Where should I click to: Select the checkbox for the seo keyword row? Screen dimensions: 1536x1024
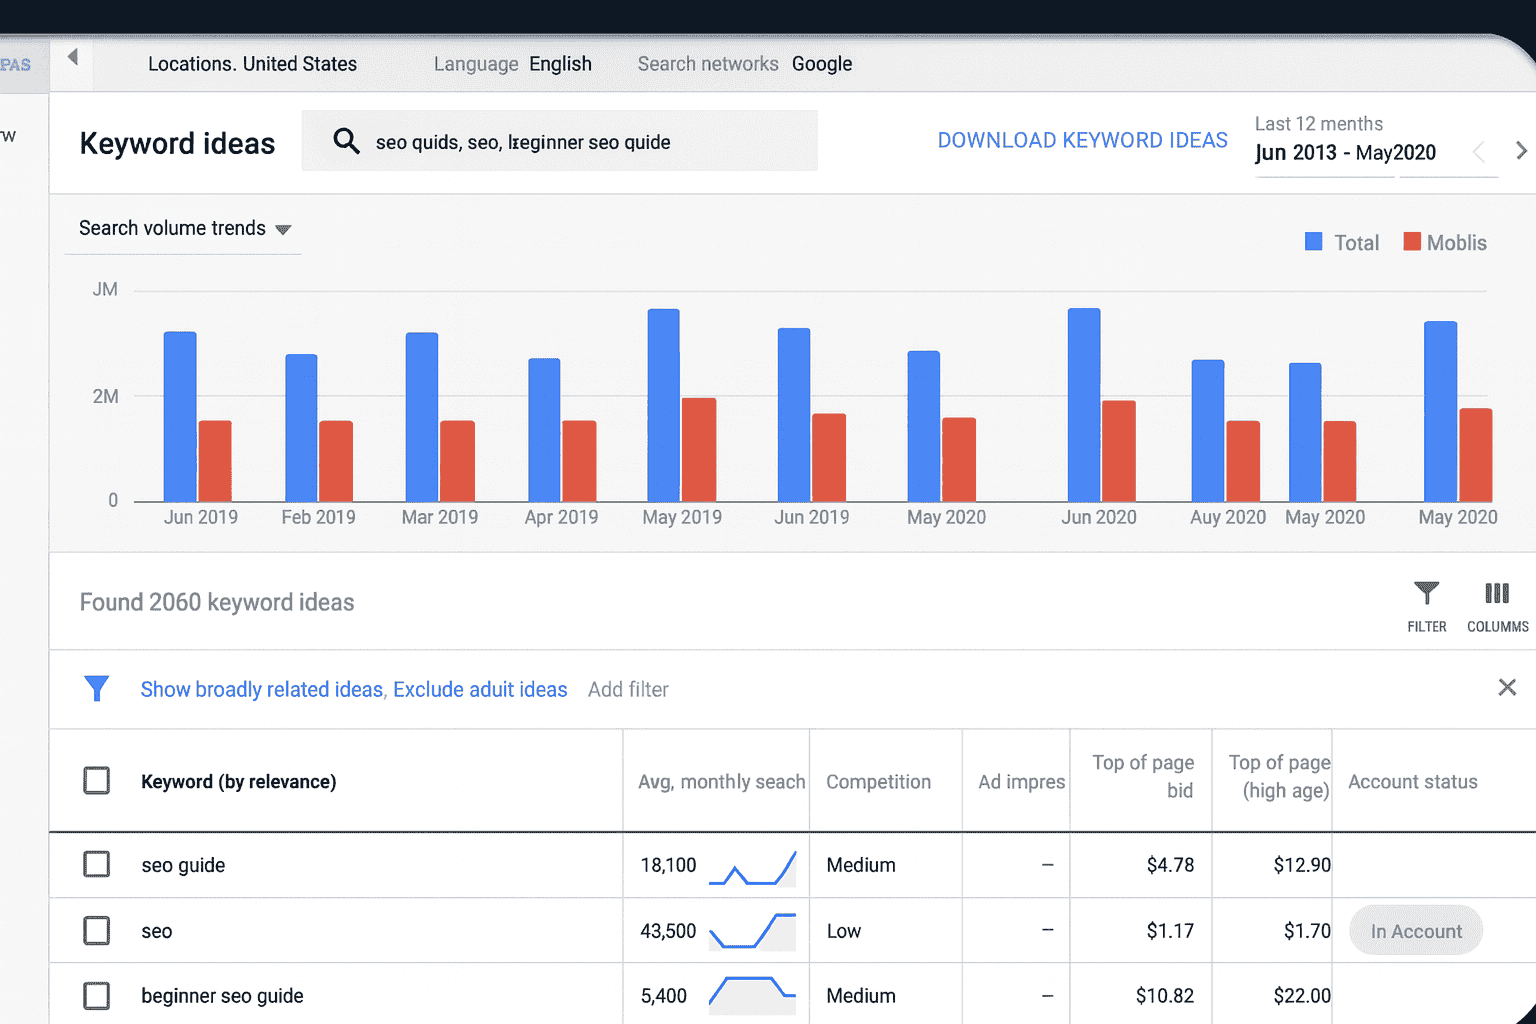coord(97,930)
